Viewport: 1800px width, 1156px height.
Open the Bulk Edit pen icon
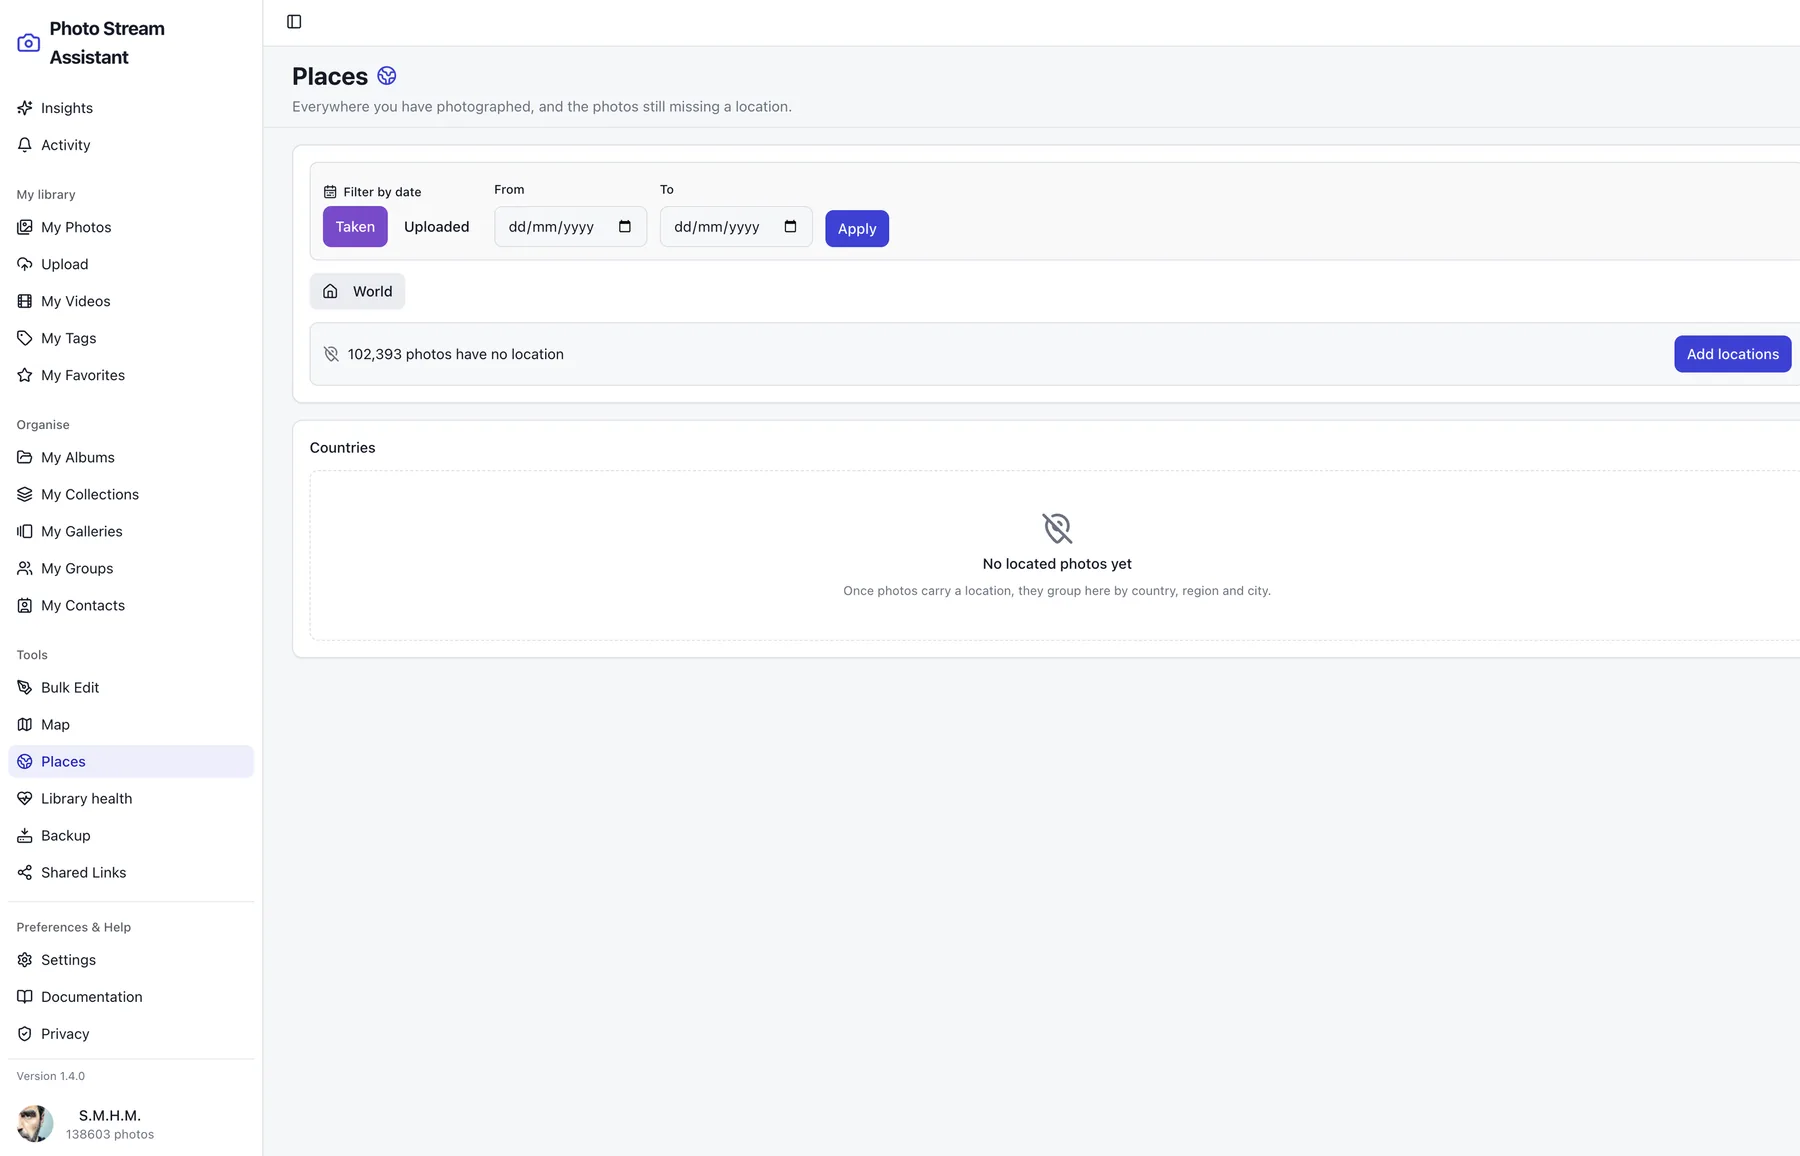click(x=25, y=687)
